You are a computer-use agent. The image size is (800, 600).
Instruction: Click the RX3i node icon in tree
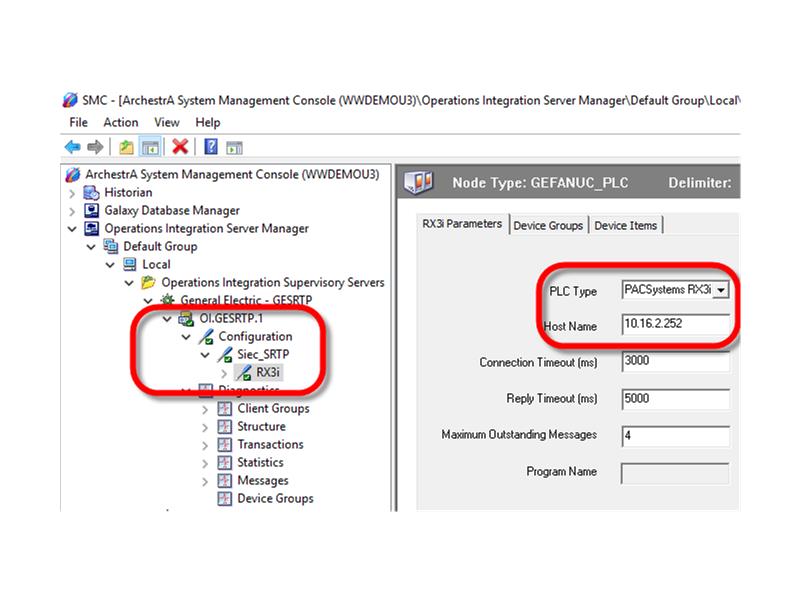pos(244,372)
